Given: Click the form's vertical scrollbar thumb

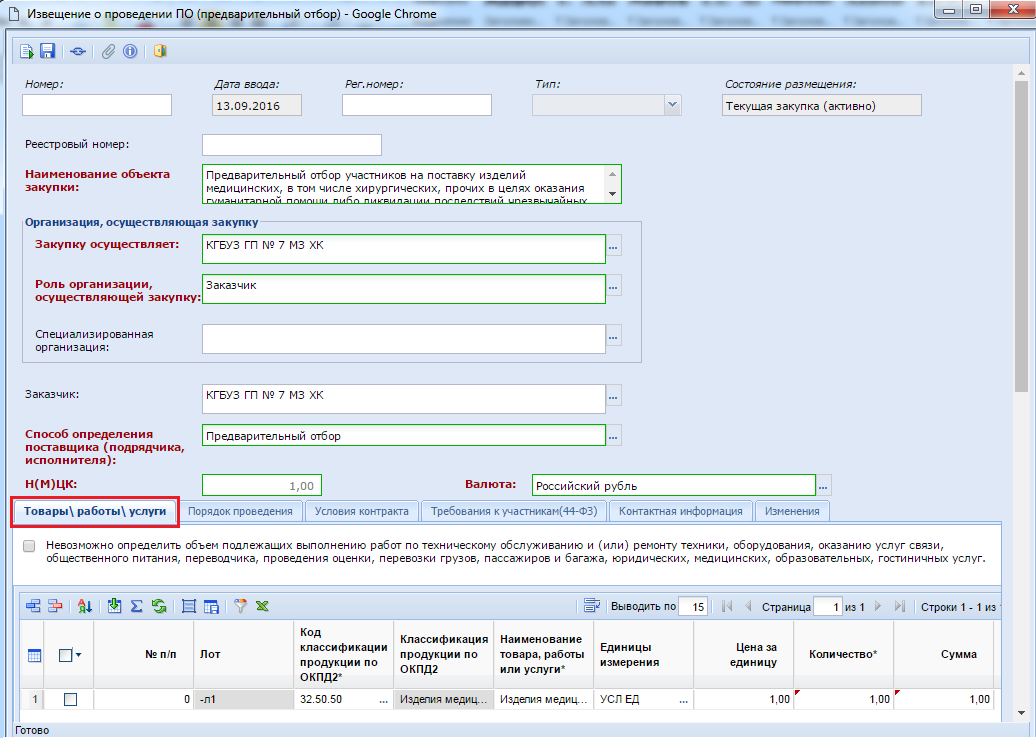Looking at the screenshot, I should pyautogui.click(x=1021, y=238).
